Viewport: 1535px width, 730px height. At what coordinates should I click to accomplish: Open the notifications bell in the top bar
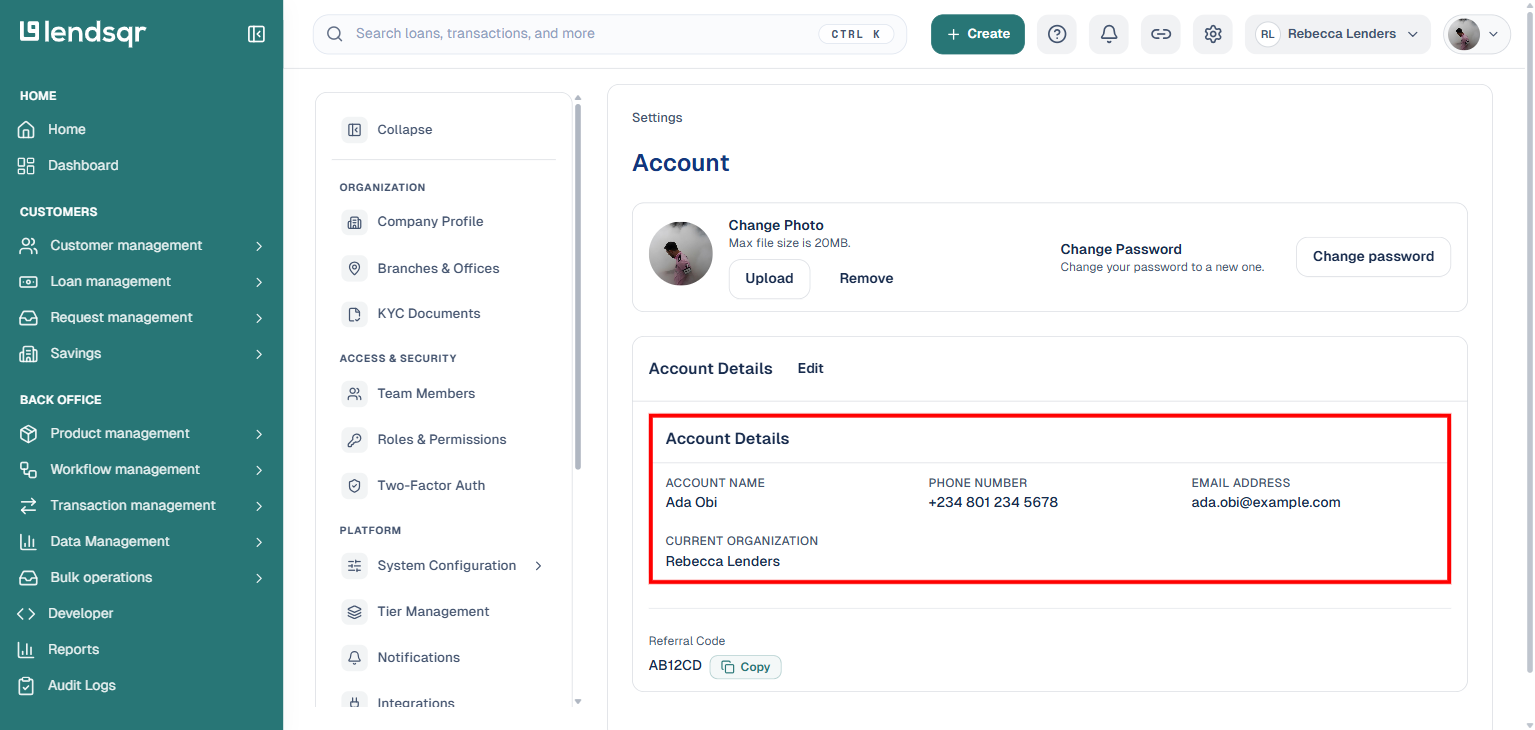click(x=1109, y=34)
